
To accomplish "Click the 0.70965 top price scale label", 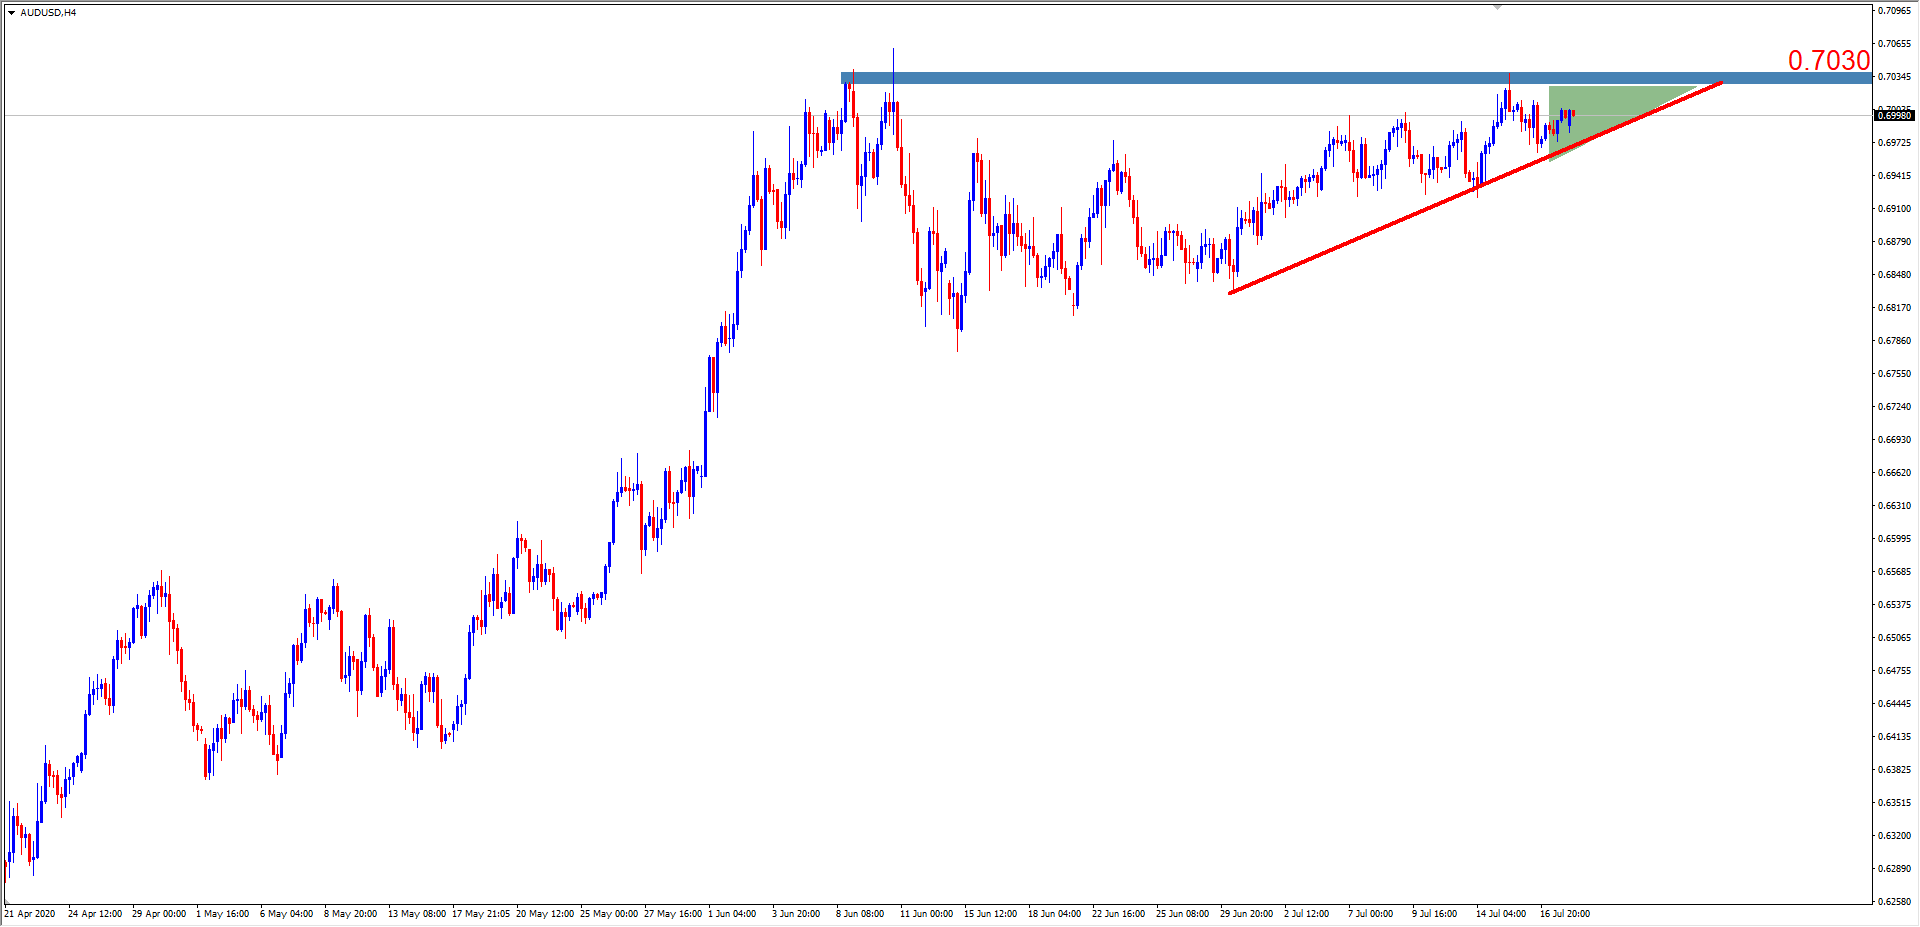I will [x=1894, y=11].
